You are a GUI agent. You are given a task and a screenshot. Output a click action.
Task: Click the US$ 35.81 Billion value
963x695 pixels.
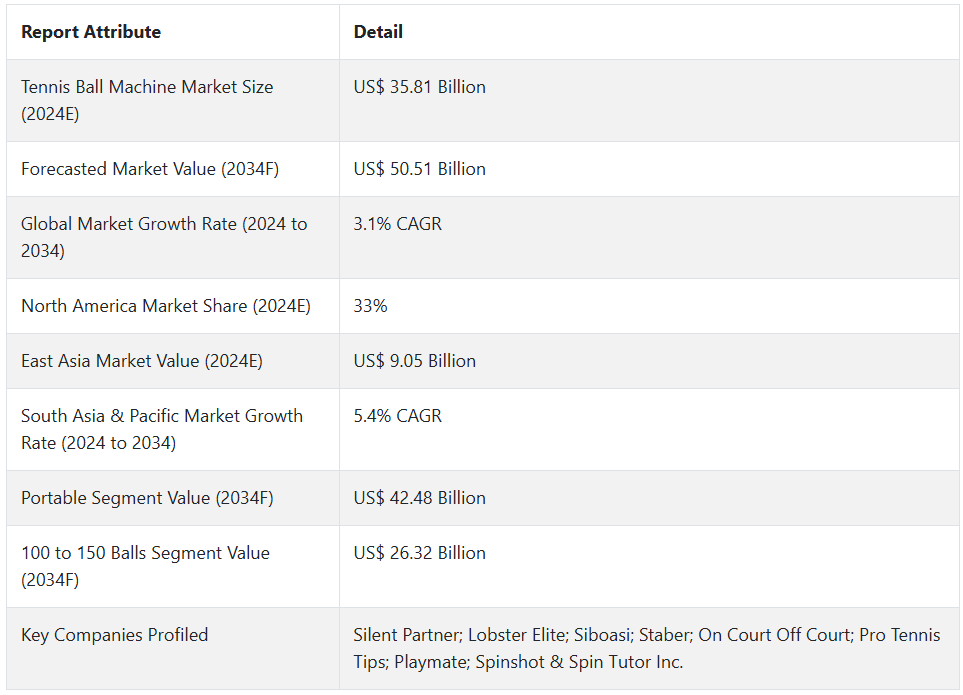pos(419,87)
